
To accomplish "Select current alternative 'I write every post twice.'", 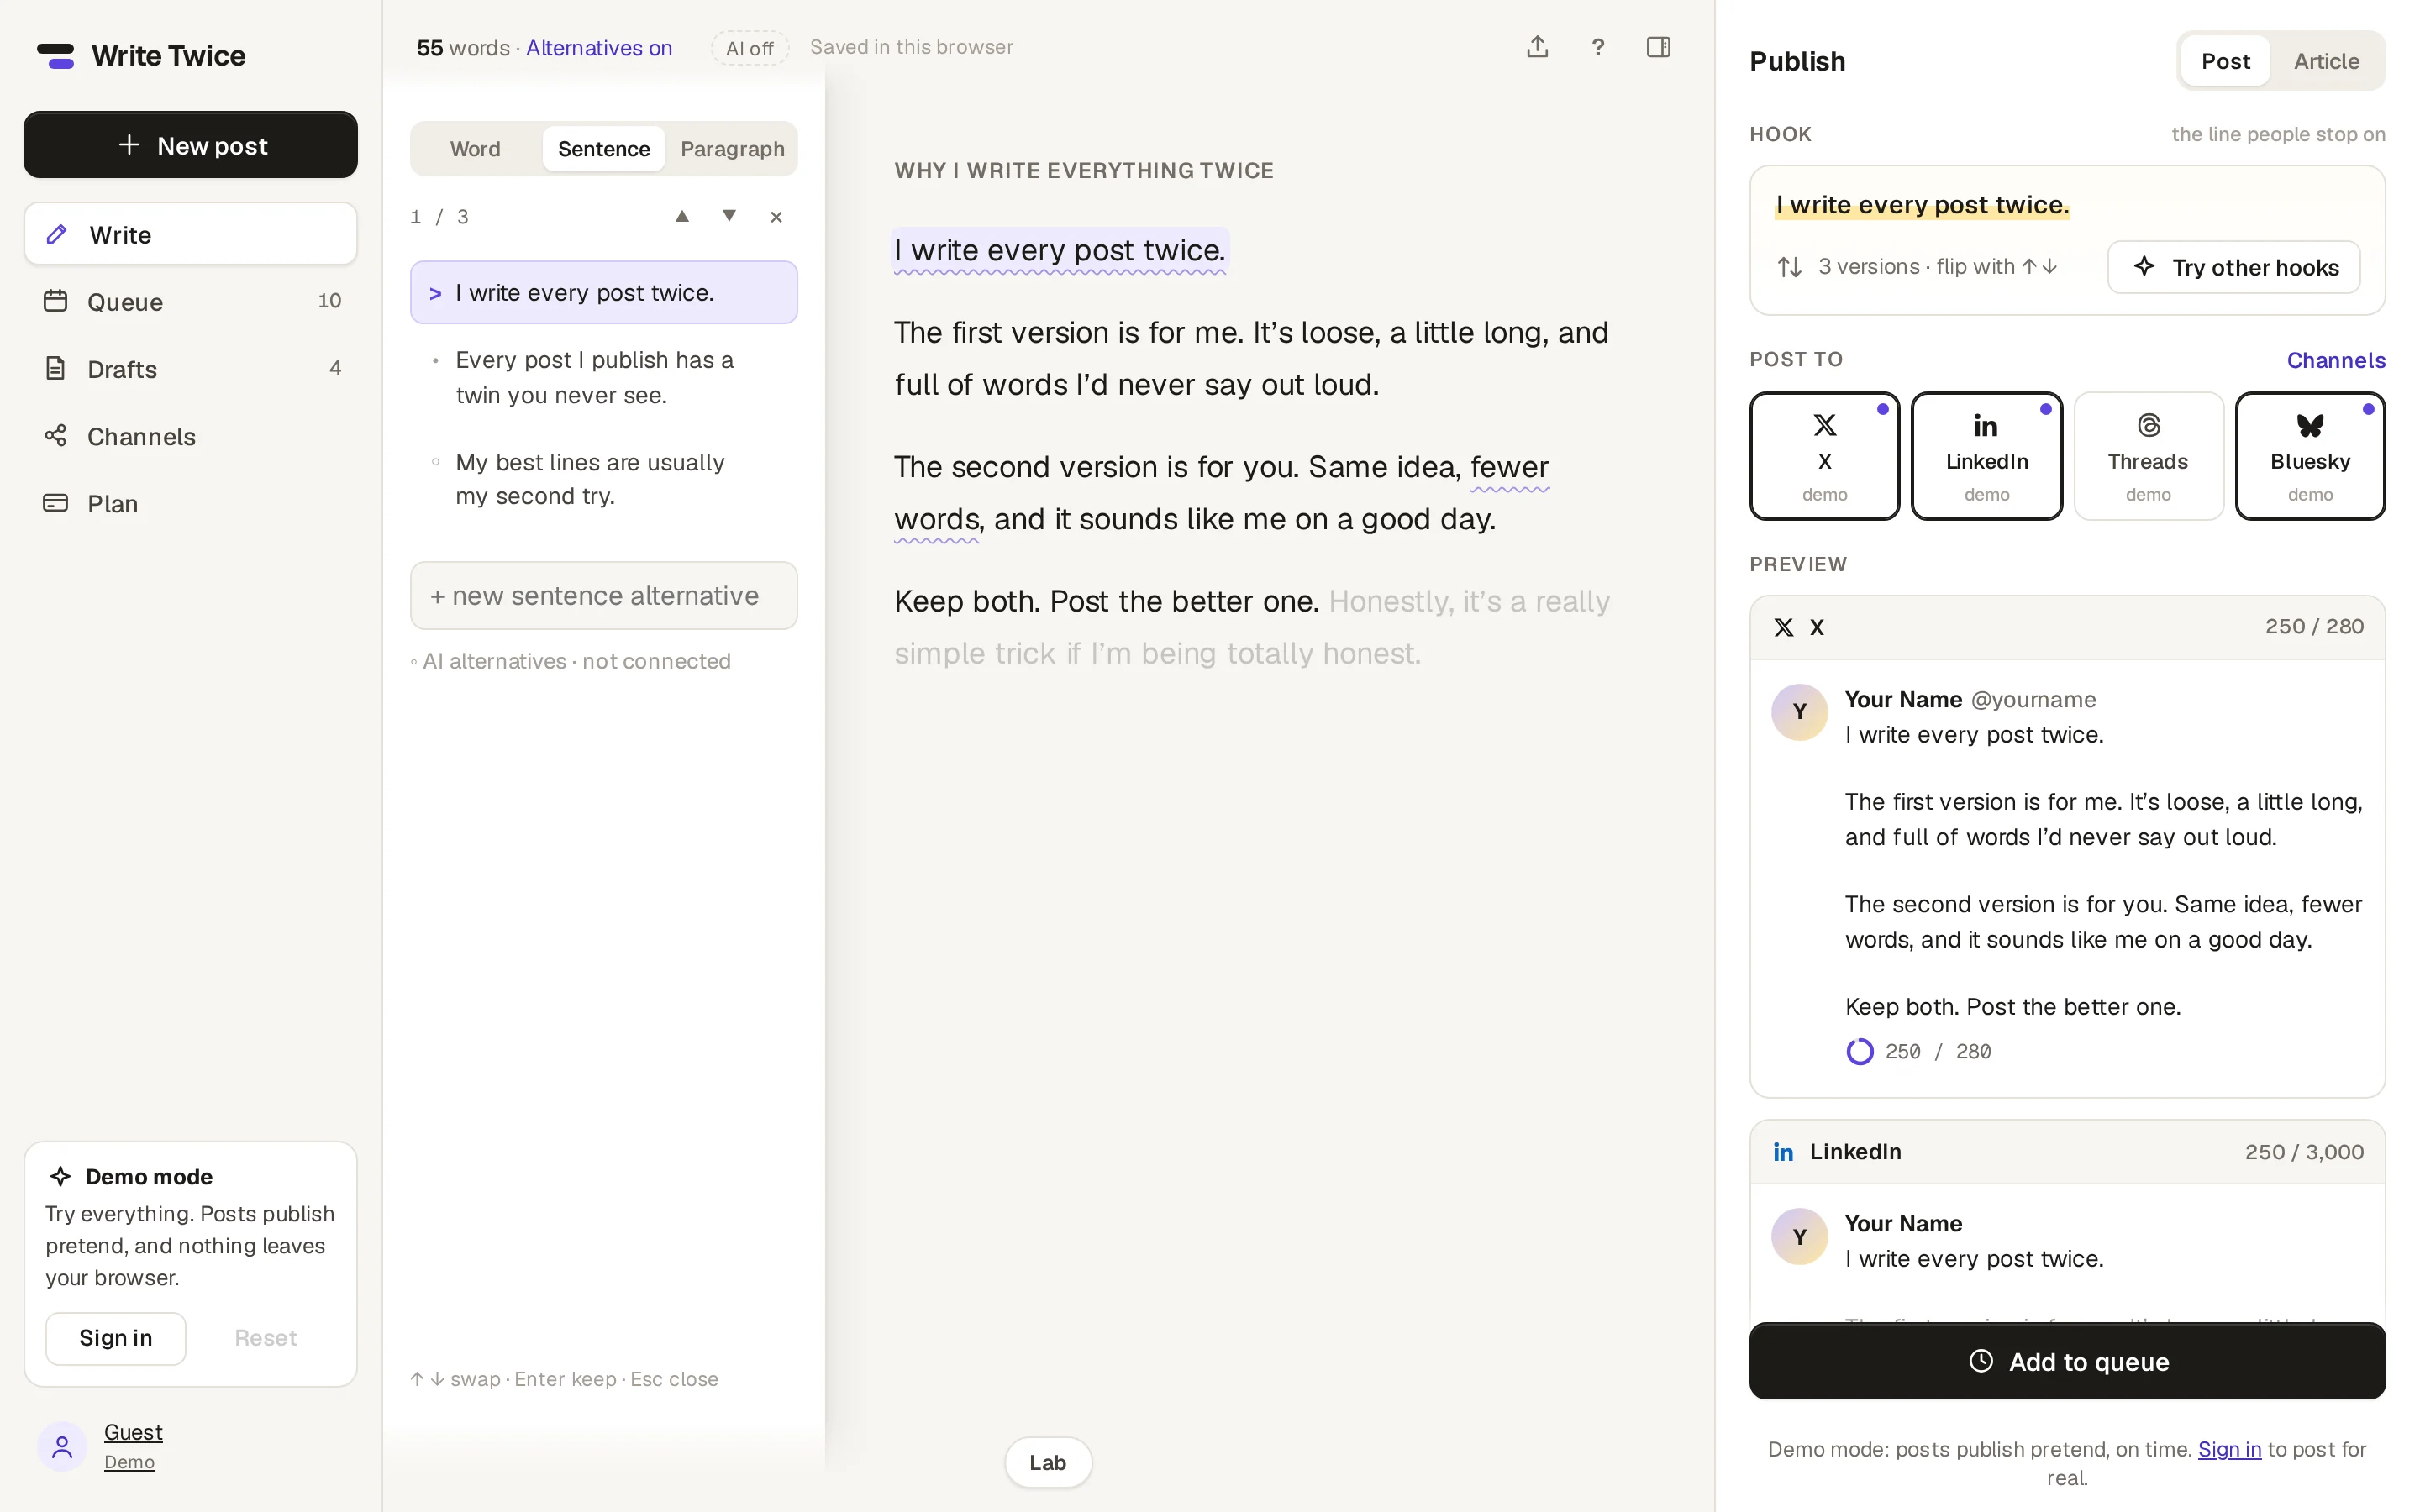I will click(x=603, y=292).
